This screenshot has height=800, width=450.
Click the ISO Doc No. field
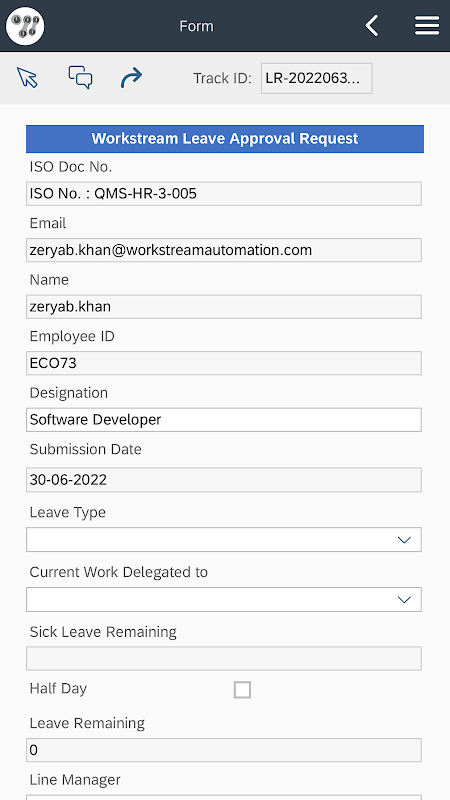tap(224, 194)
